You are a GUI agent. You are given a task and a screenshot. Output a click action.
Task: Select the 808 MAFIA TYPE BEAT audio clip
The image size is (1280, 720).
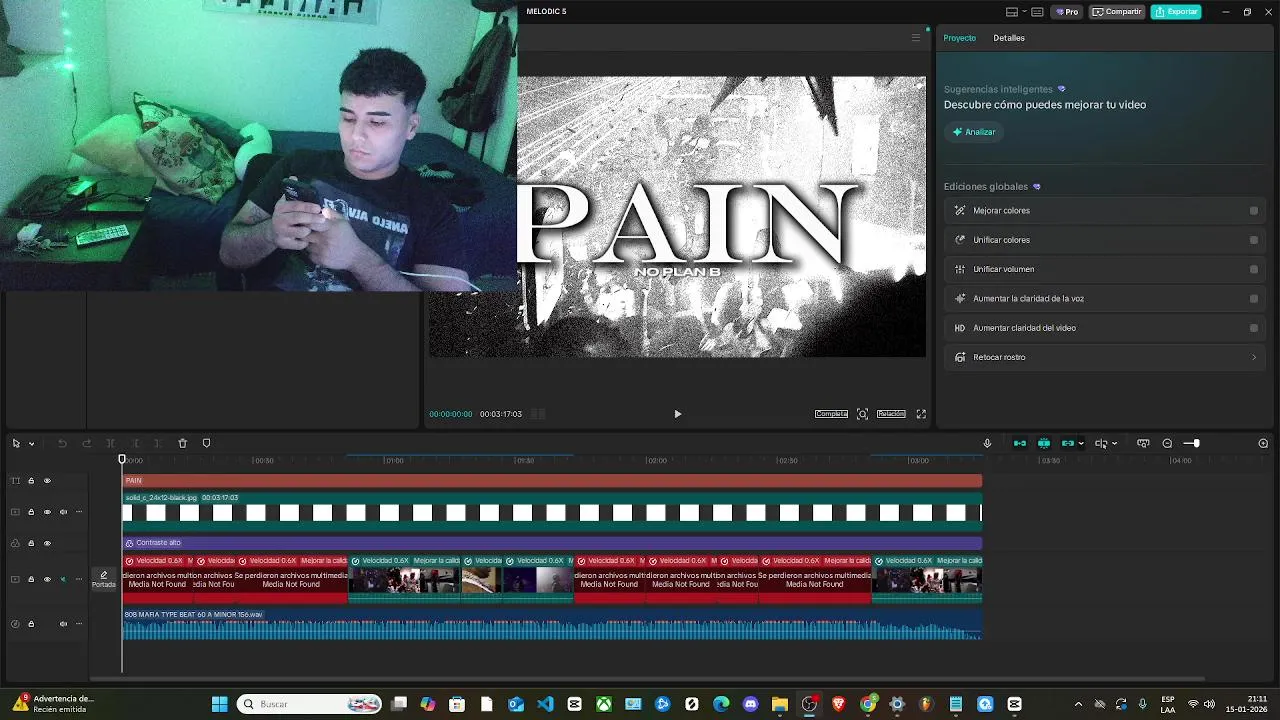click(x=552, y=624)
